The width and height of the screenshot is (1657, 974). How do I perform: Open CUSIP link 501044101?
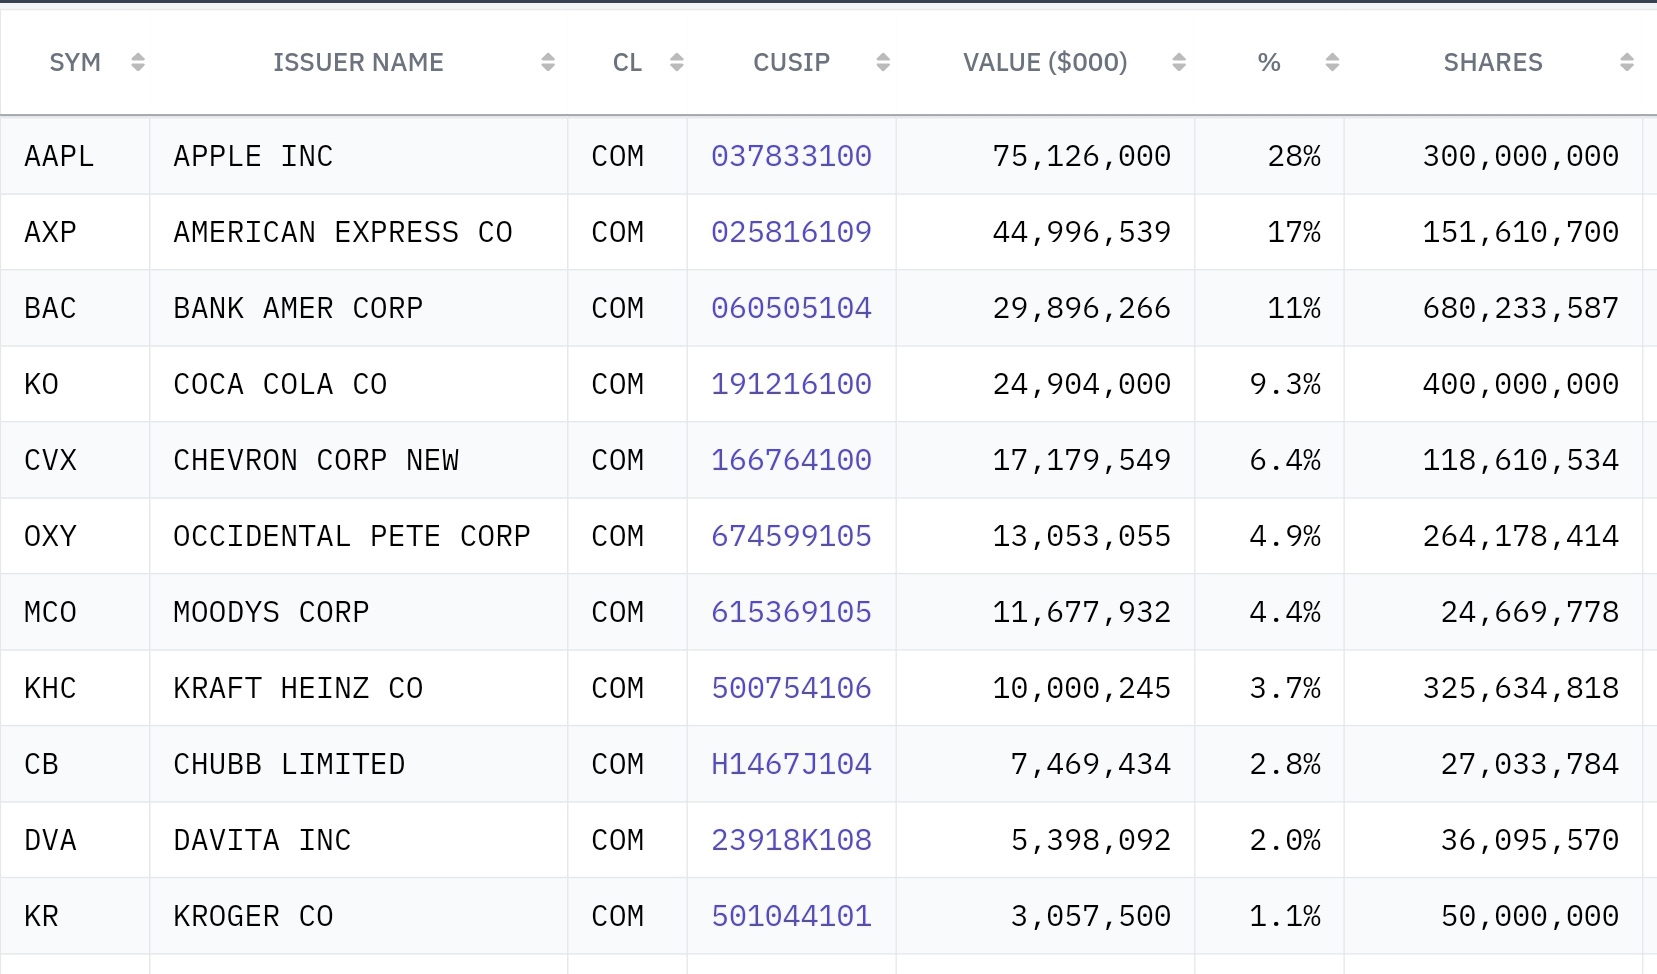791,916
